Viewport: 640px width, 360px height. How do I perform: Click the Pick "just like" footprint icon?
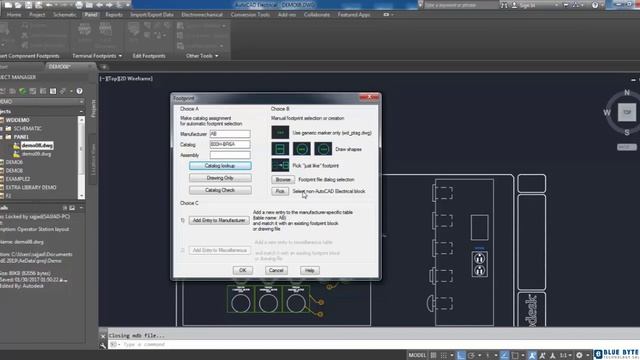point(280,165)
